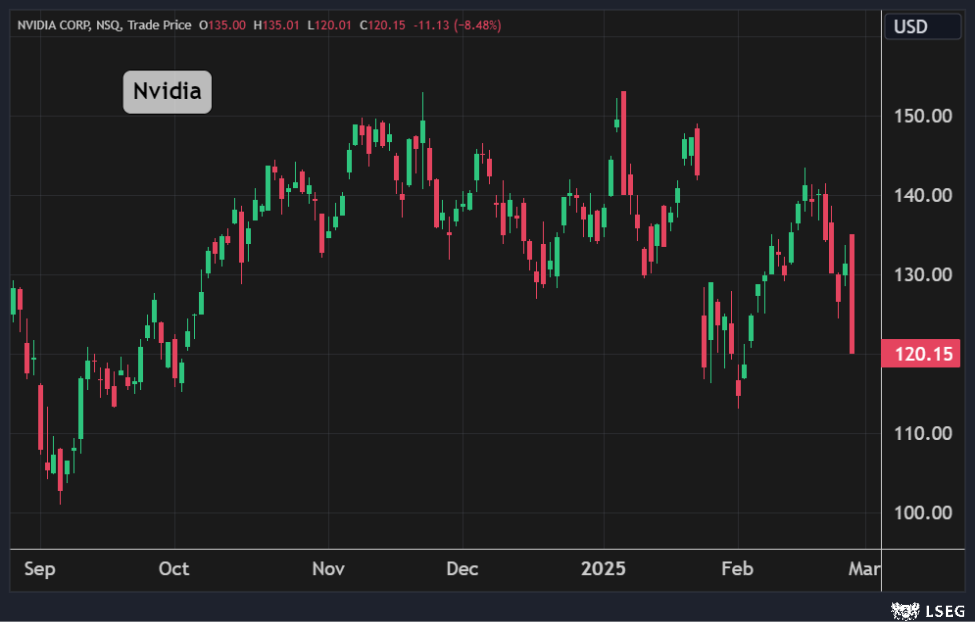
Task: Click the 140.00 price axis label
Action: point(921,195)
